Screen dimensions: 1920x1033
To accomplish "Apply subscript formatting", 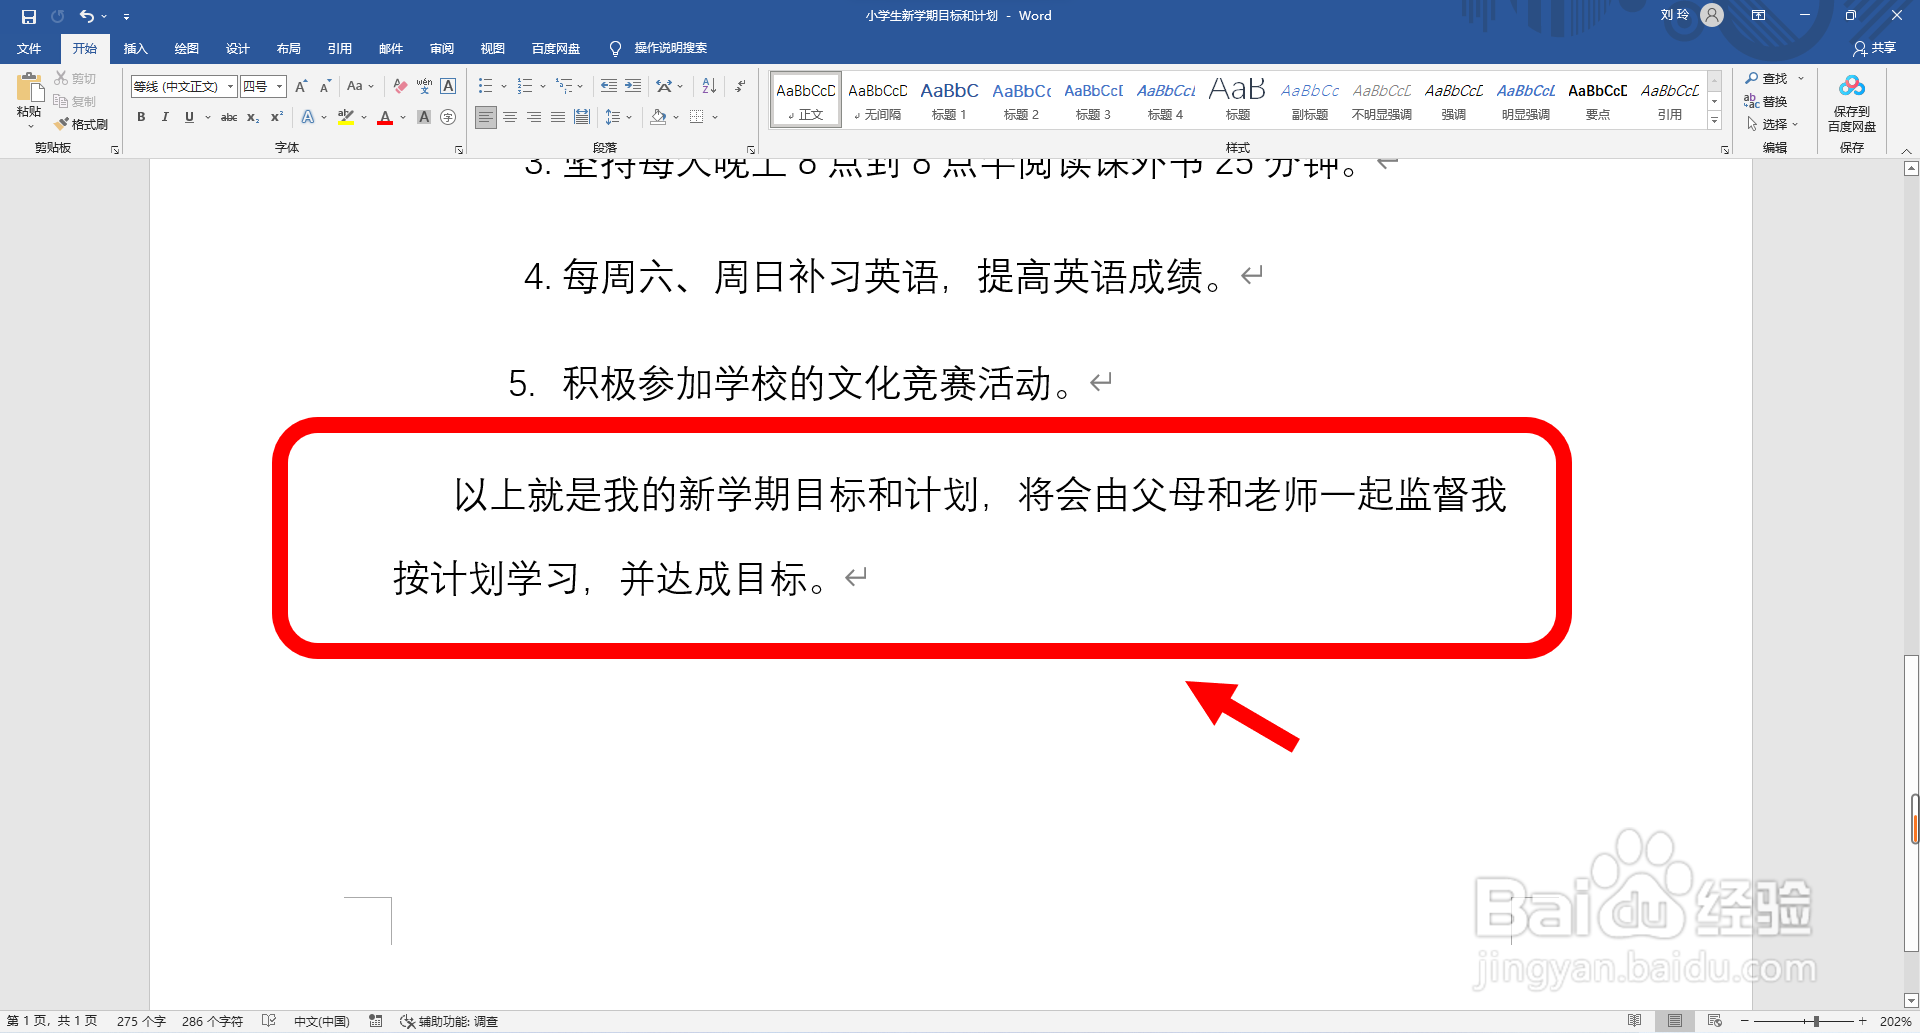I will [x=252, y=117].
